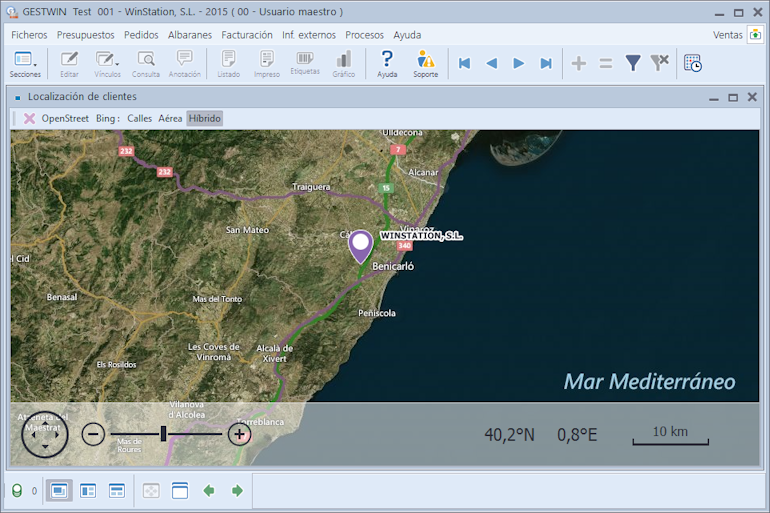Close the Localización de clientes window
This screenshot has height=513, width=770.
752,97
